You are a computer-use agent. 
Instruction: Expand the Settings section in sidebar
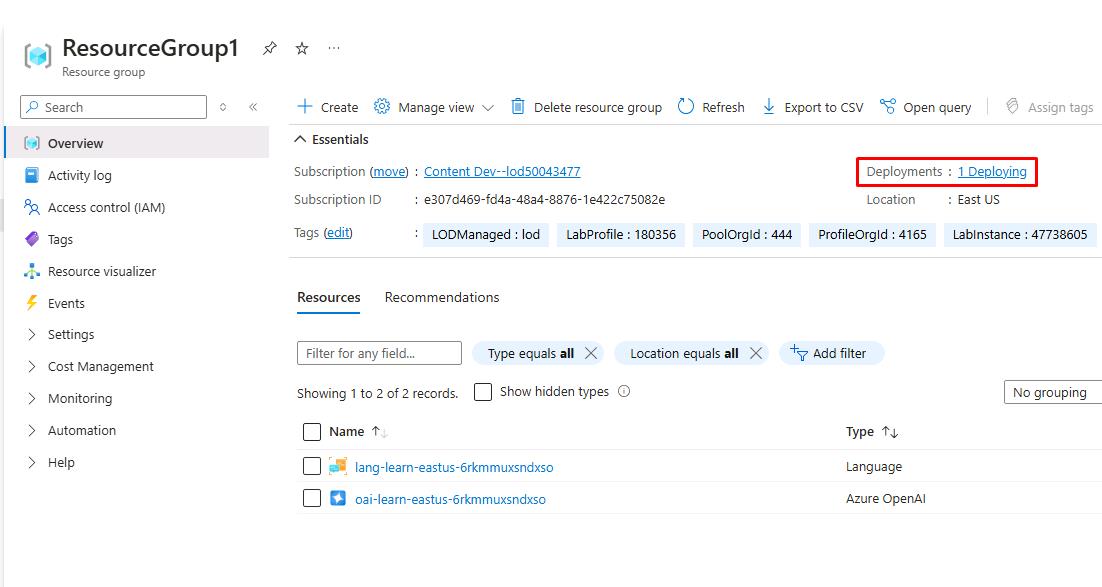32,335
